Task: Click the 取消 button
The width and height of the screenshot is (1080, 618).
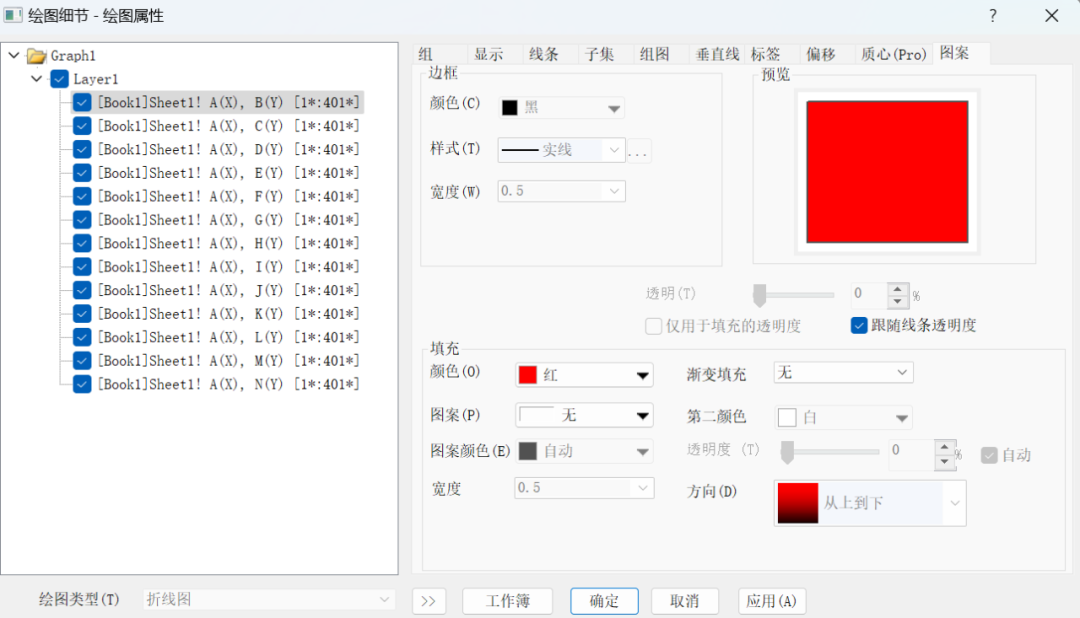Action: click(685, 601)
